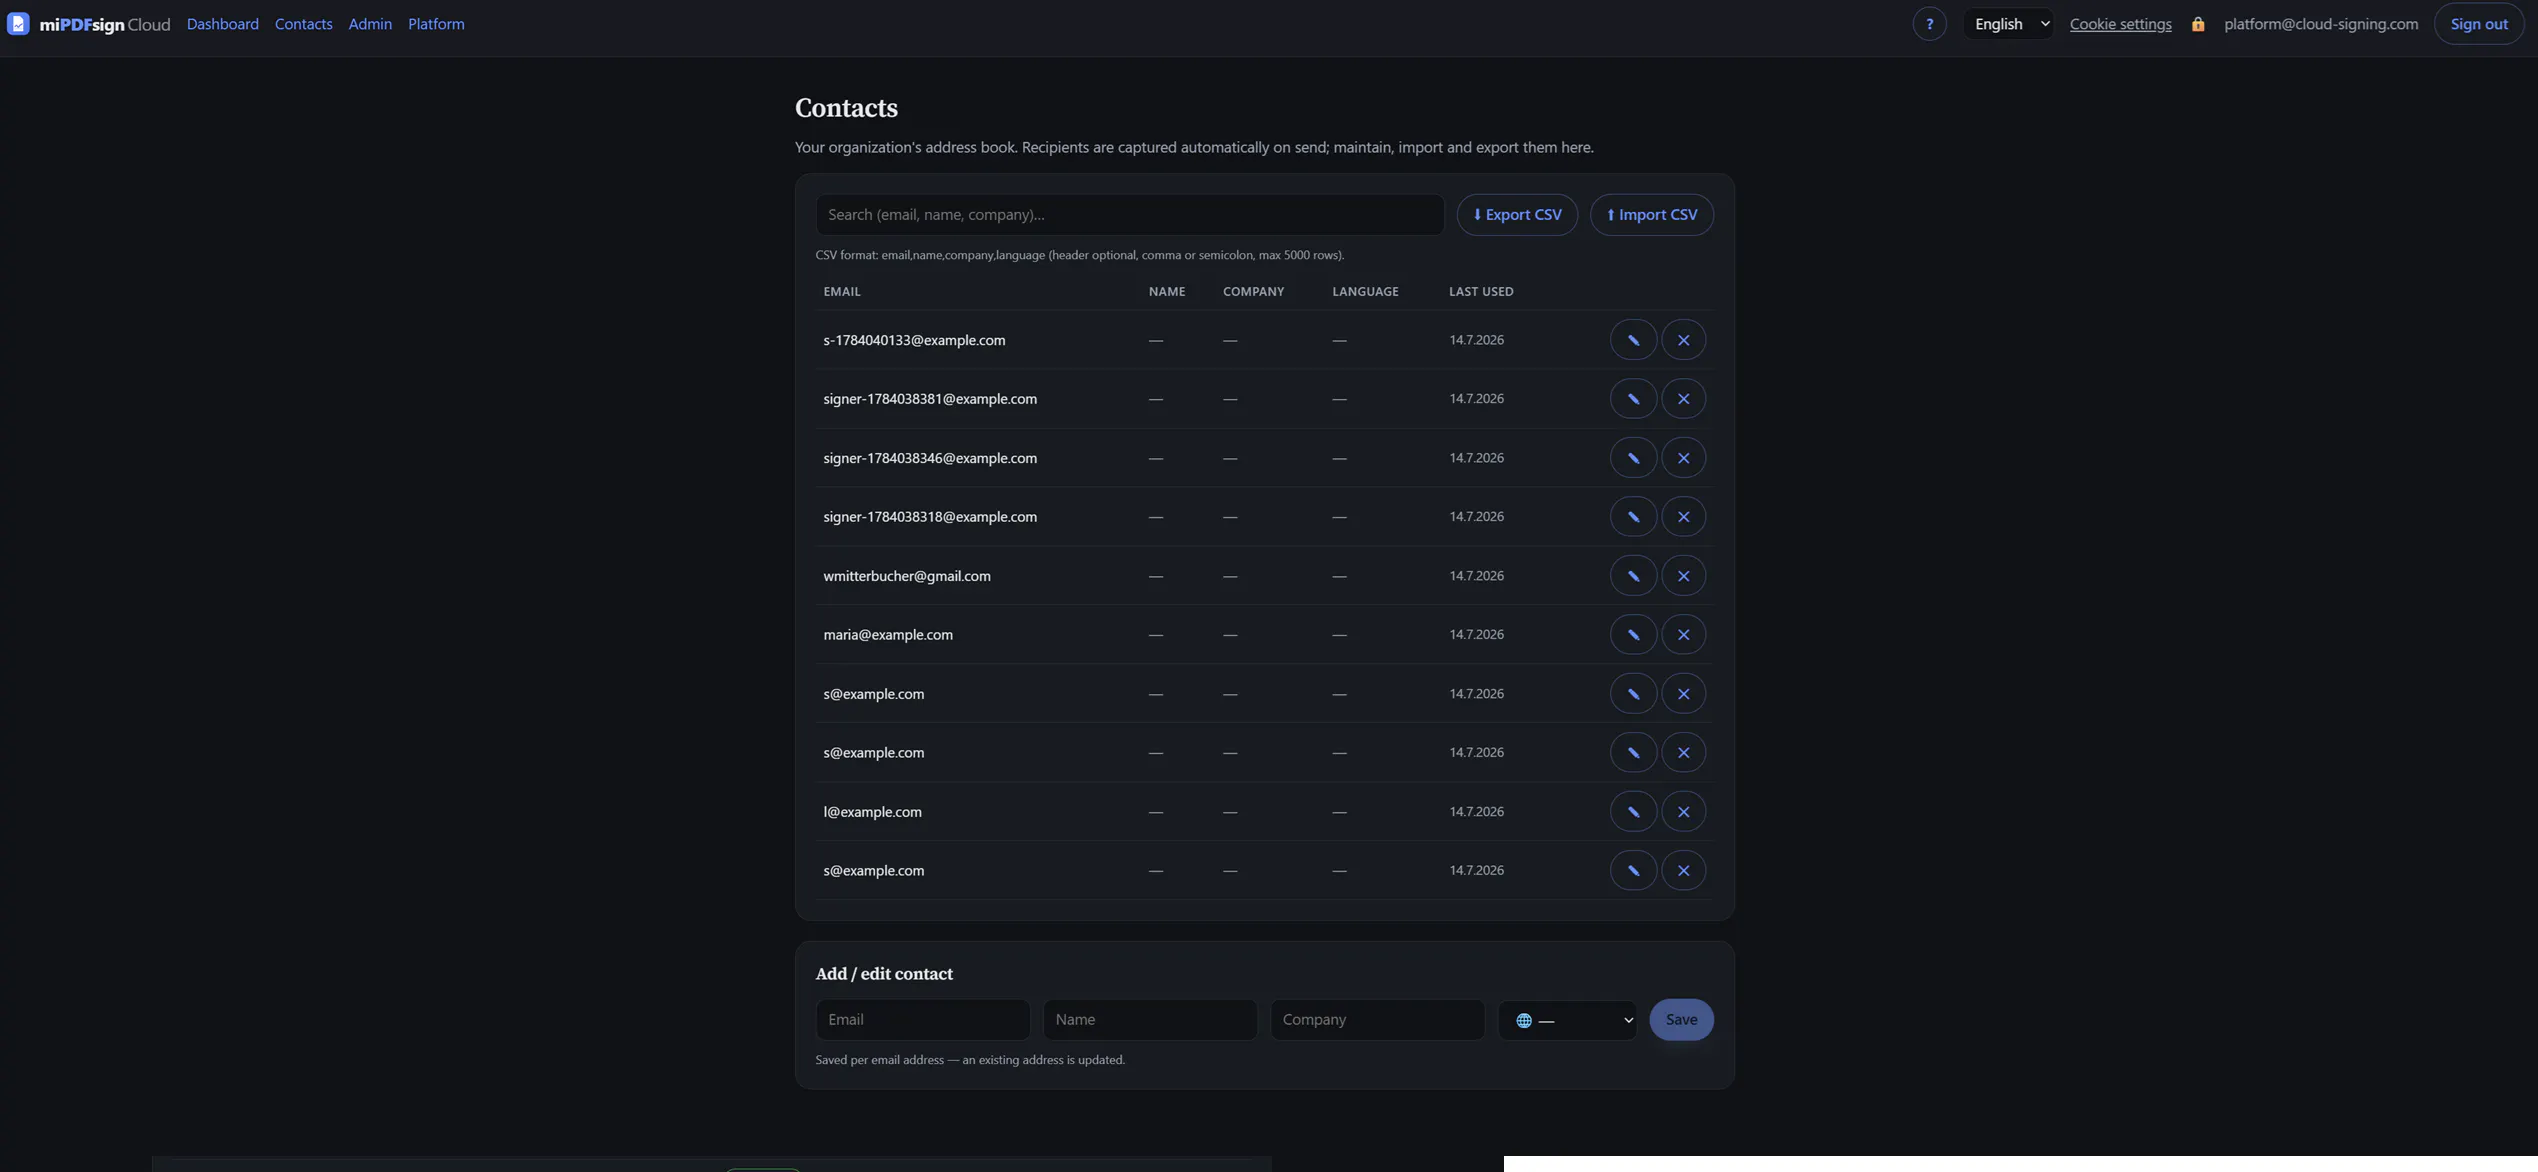
Task: Delete contact signer-1784038318@example.com
Action: tap(1683, 516)
